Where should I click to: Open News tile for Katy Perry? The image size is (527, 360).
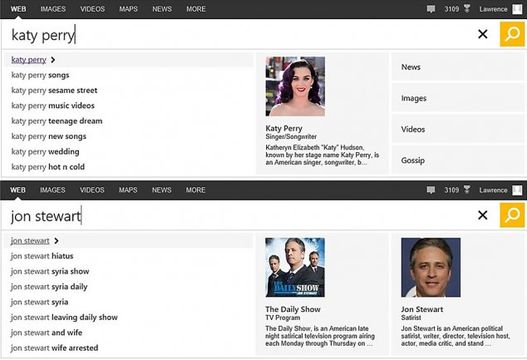tap(458, 67)
